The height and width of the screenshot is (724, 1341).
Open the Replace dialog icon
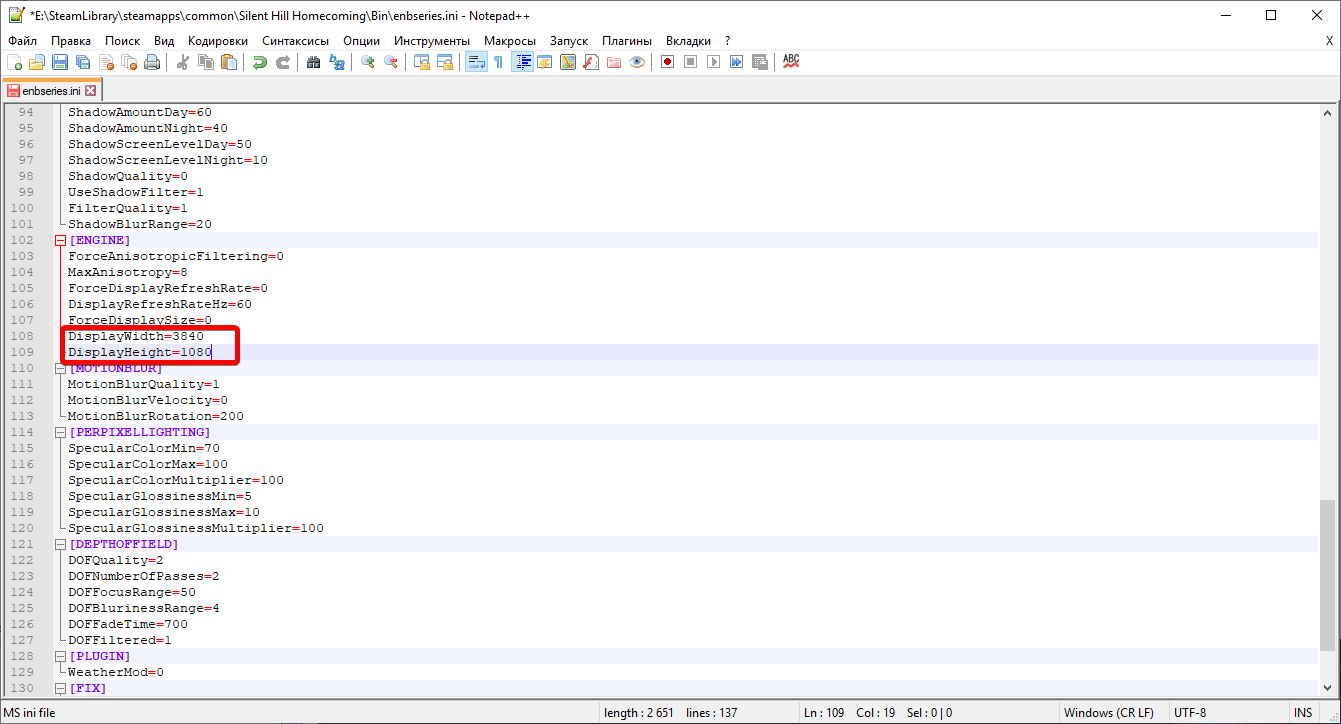pyautogui.click(x=337, y=62)
